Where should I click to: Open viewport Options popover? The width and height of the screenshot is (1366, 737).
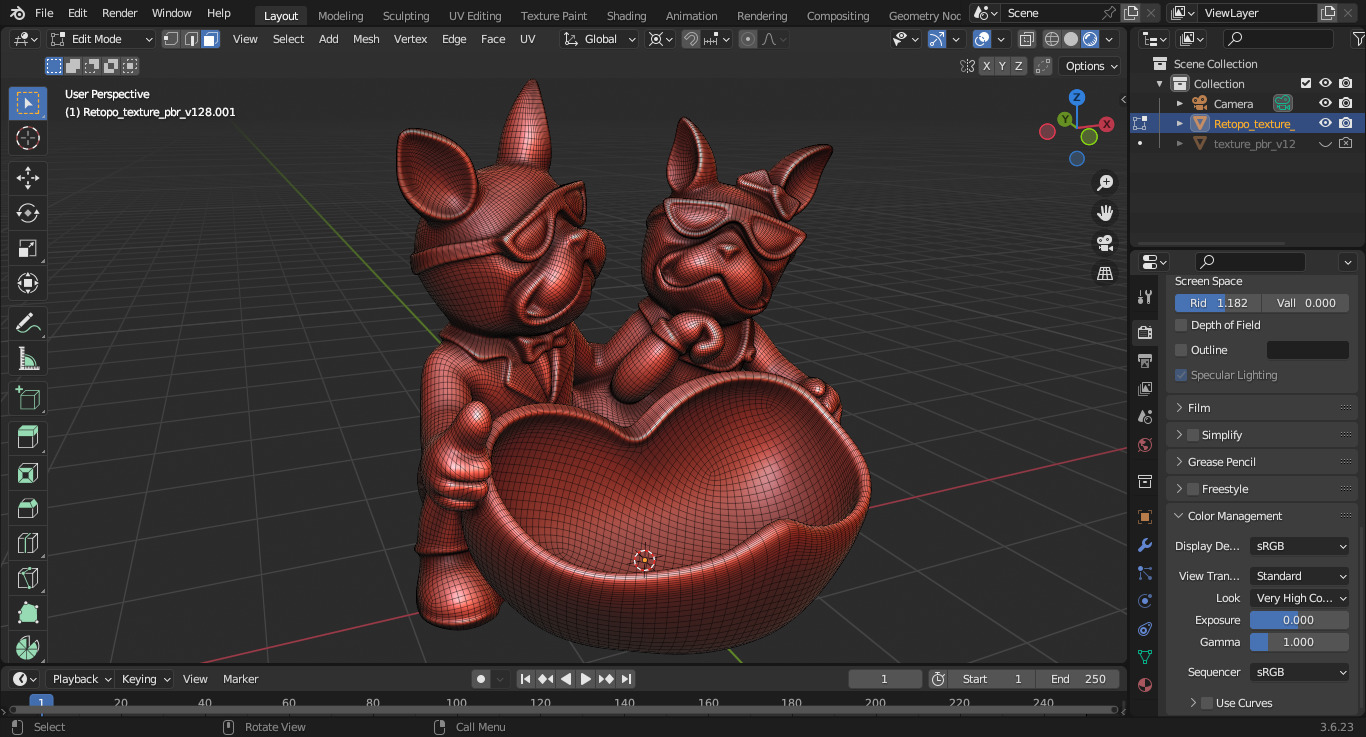click(1091, 66)
